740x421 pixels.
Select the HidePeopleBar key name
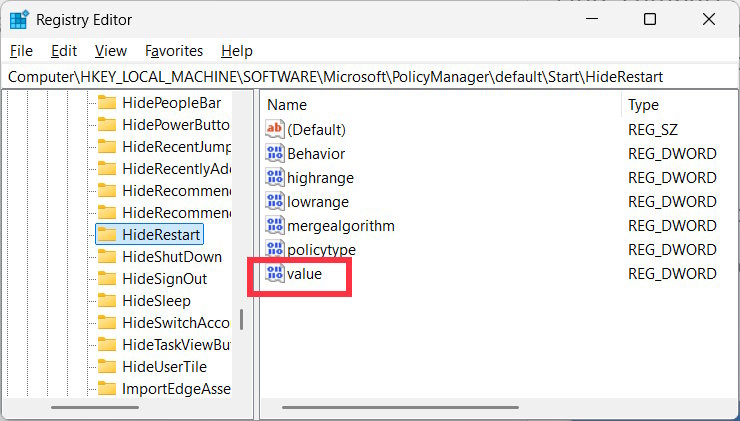click(171, 103)
